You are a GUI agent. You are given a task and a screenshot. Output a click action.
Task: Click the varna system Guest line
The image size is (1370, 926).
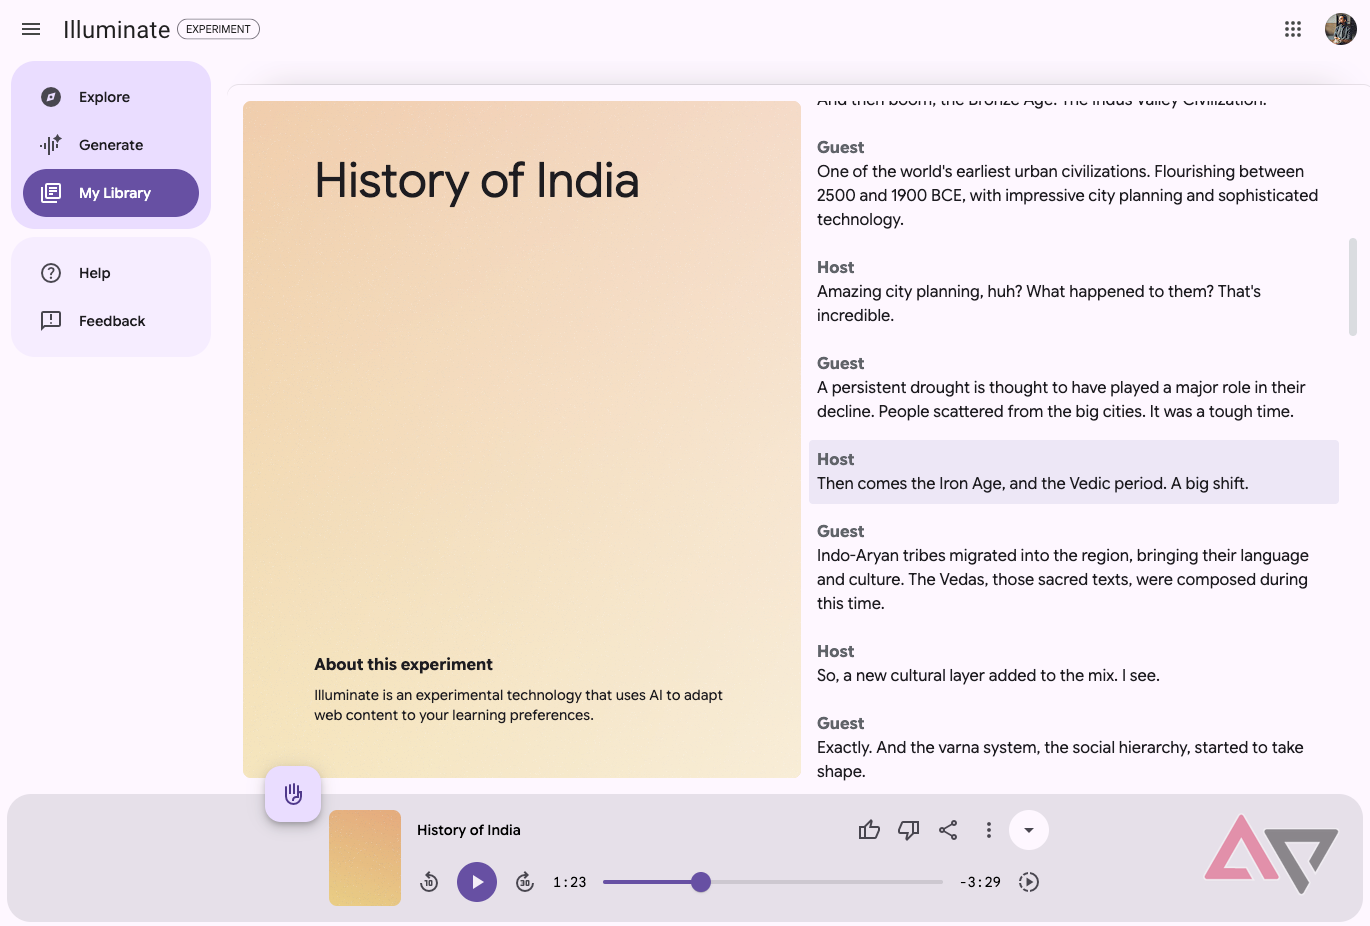pos(1074,748)
